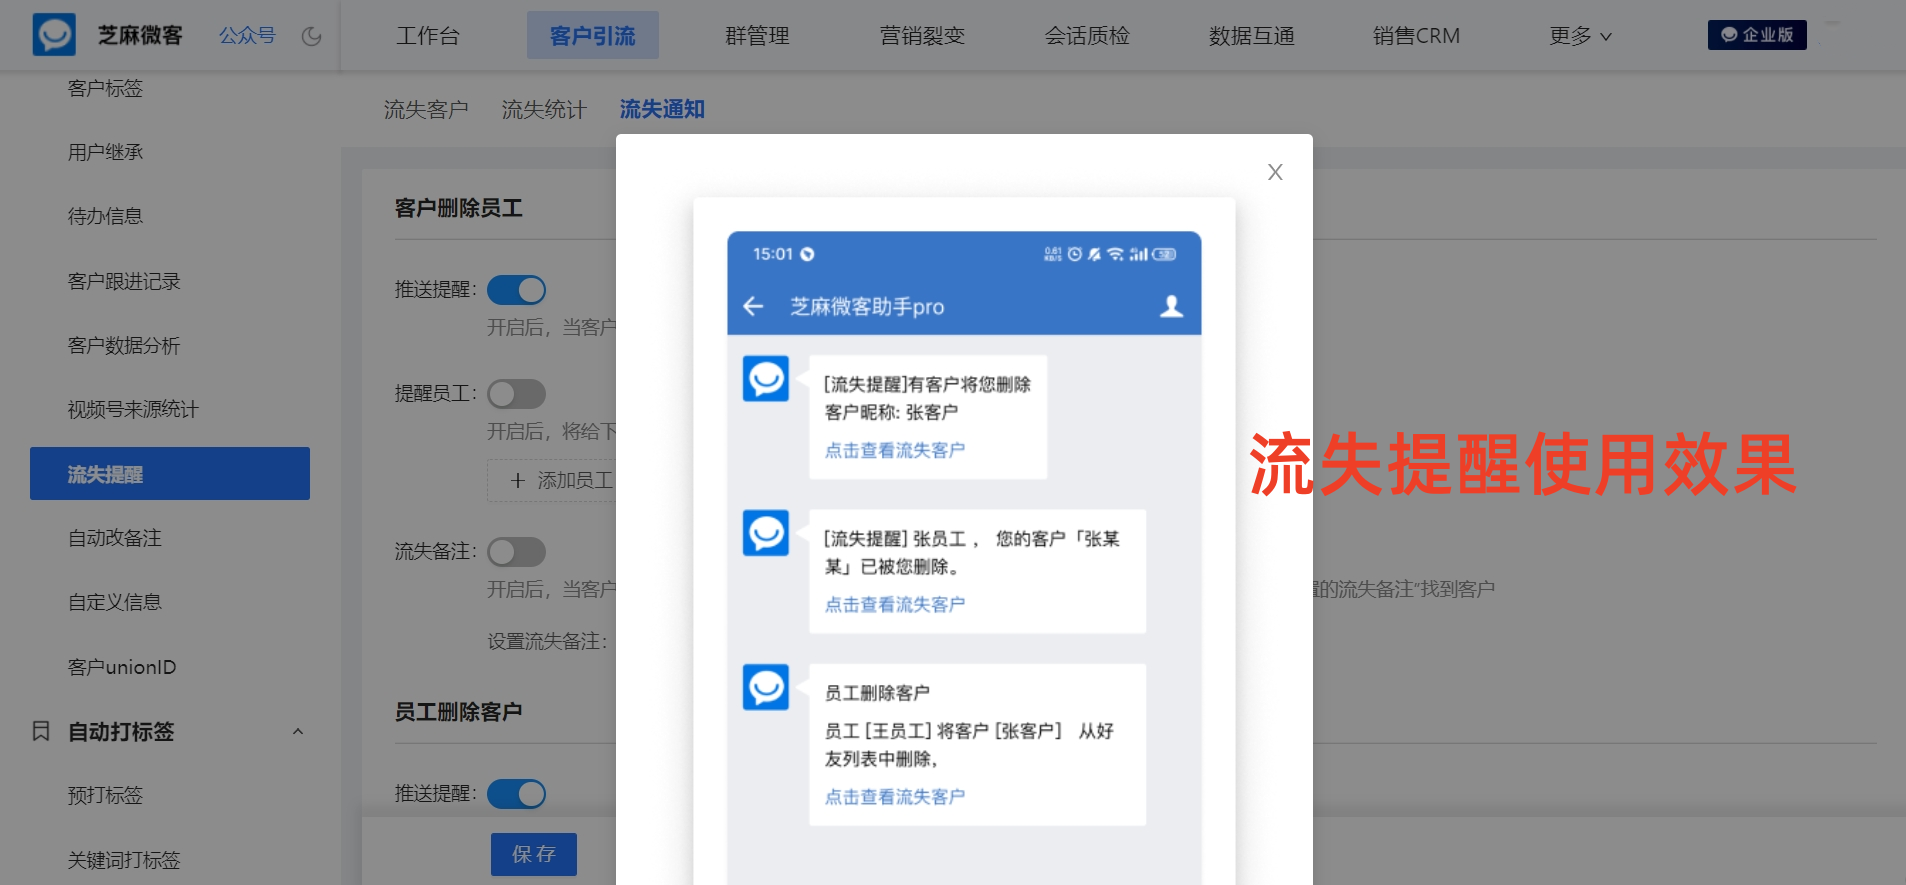Screen dimensions: 1906x885
Task: Open the 营销裂变 tab
Action: [x=922, y=36]
